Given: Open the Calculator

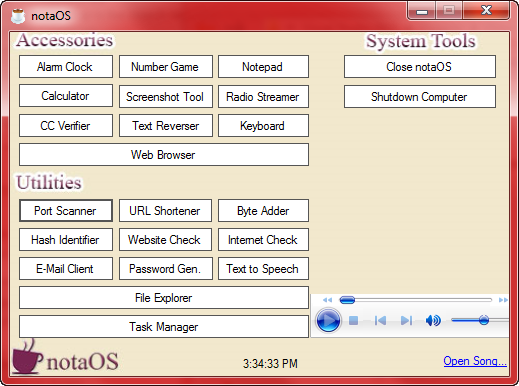Looking at the screenshot, I should pyautogui.click(x=66, y=96).
